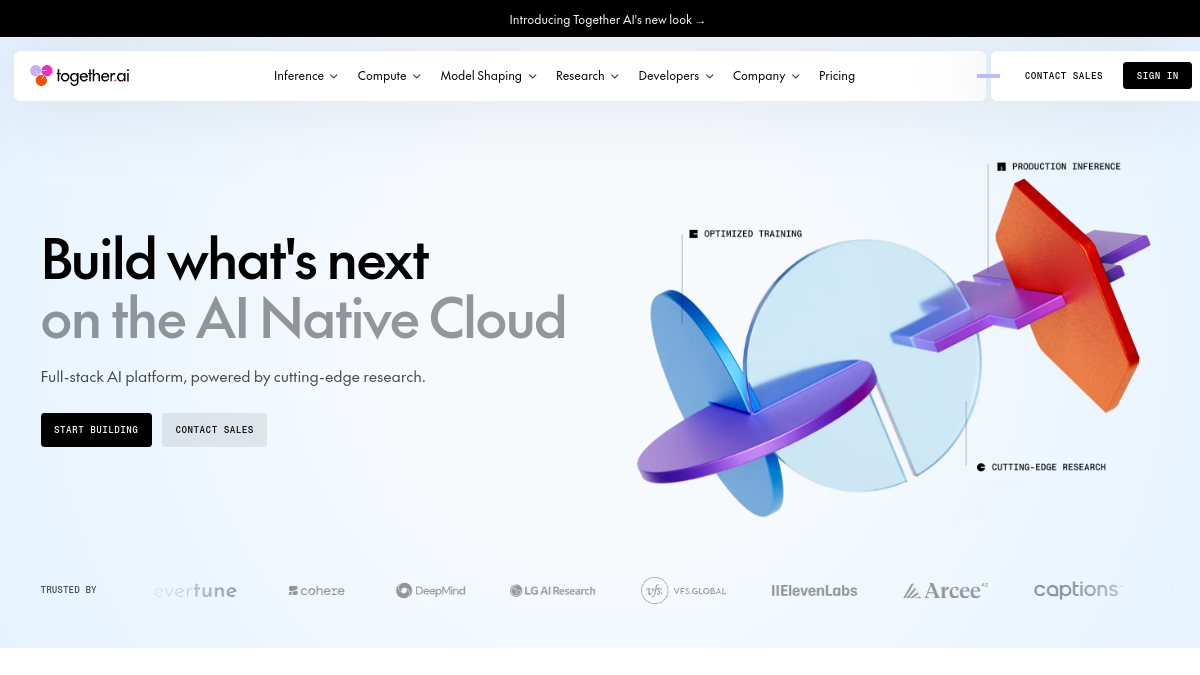Click the "on the AI Native Cloud" heading

(x=304, y=318)
